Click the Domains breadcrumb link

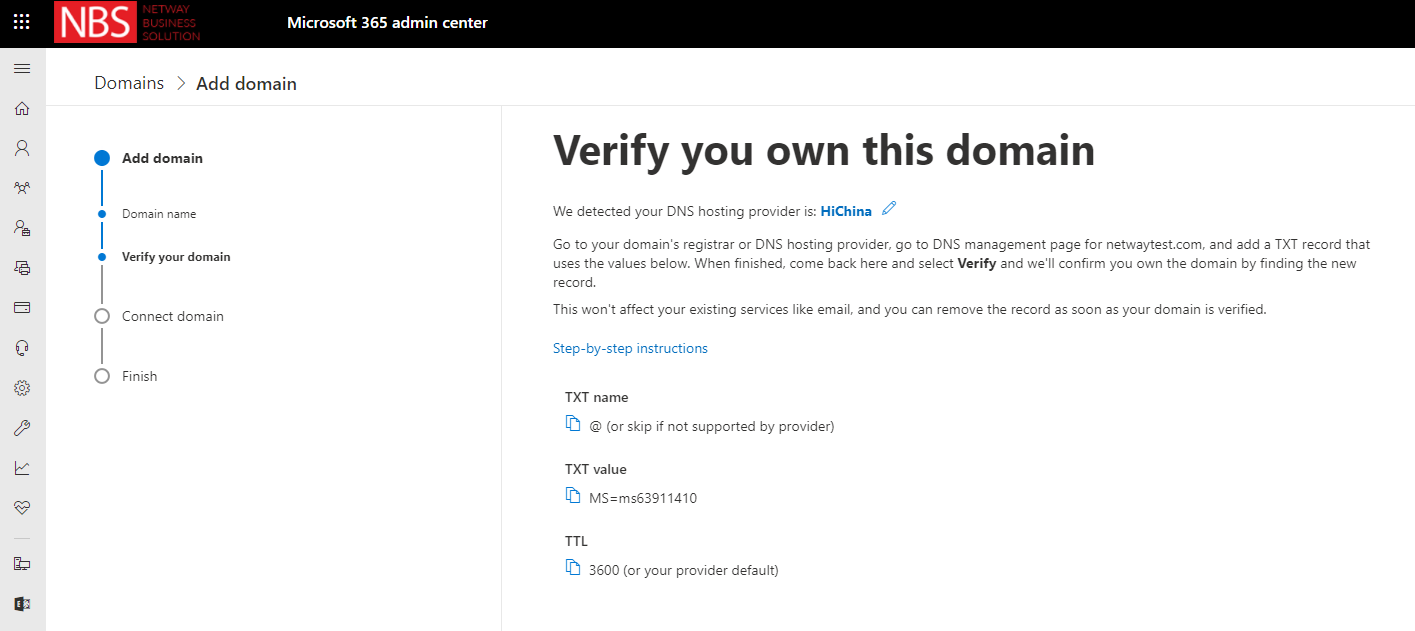pos(129,83)
